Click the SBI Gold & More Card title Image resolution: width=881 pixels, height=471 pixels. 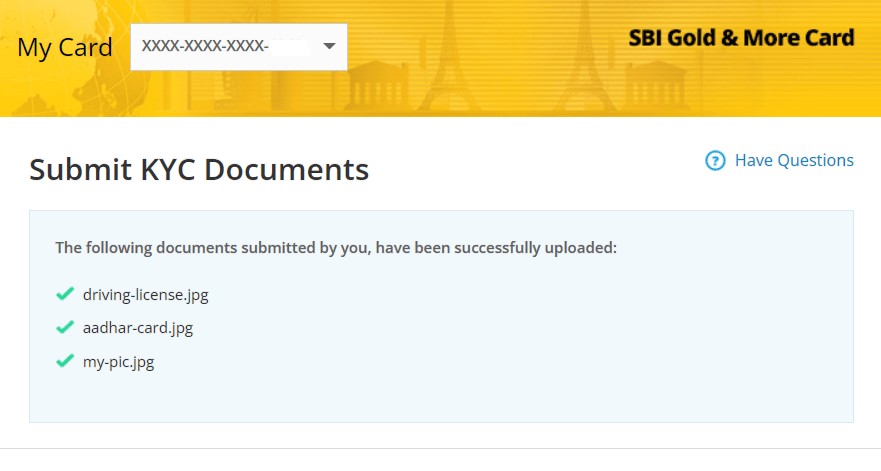[741, 39]
